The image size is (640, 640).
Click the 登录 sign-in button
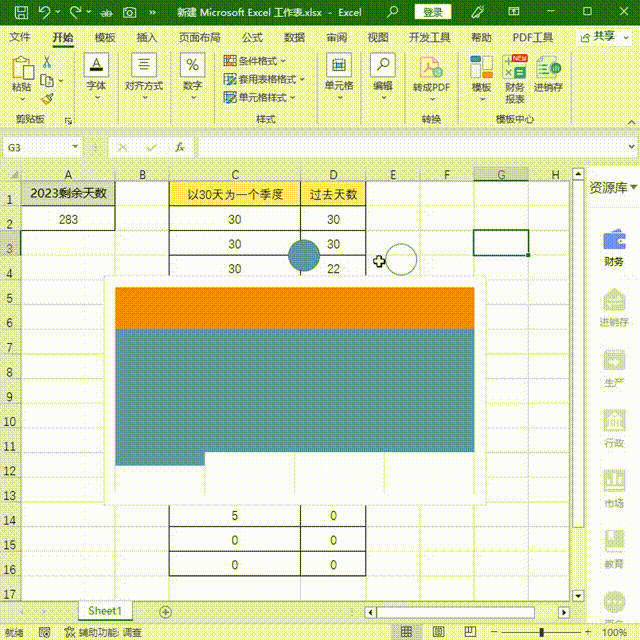pos(433,12)
